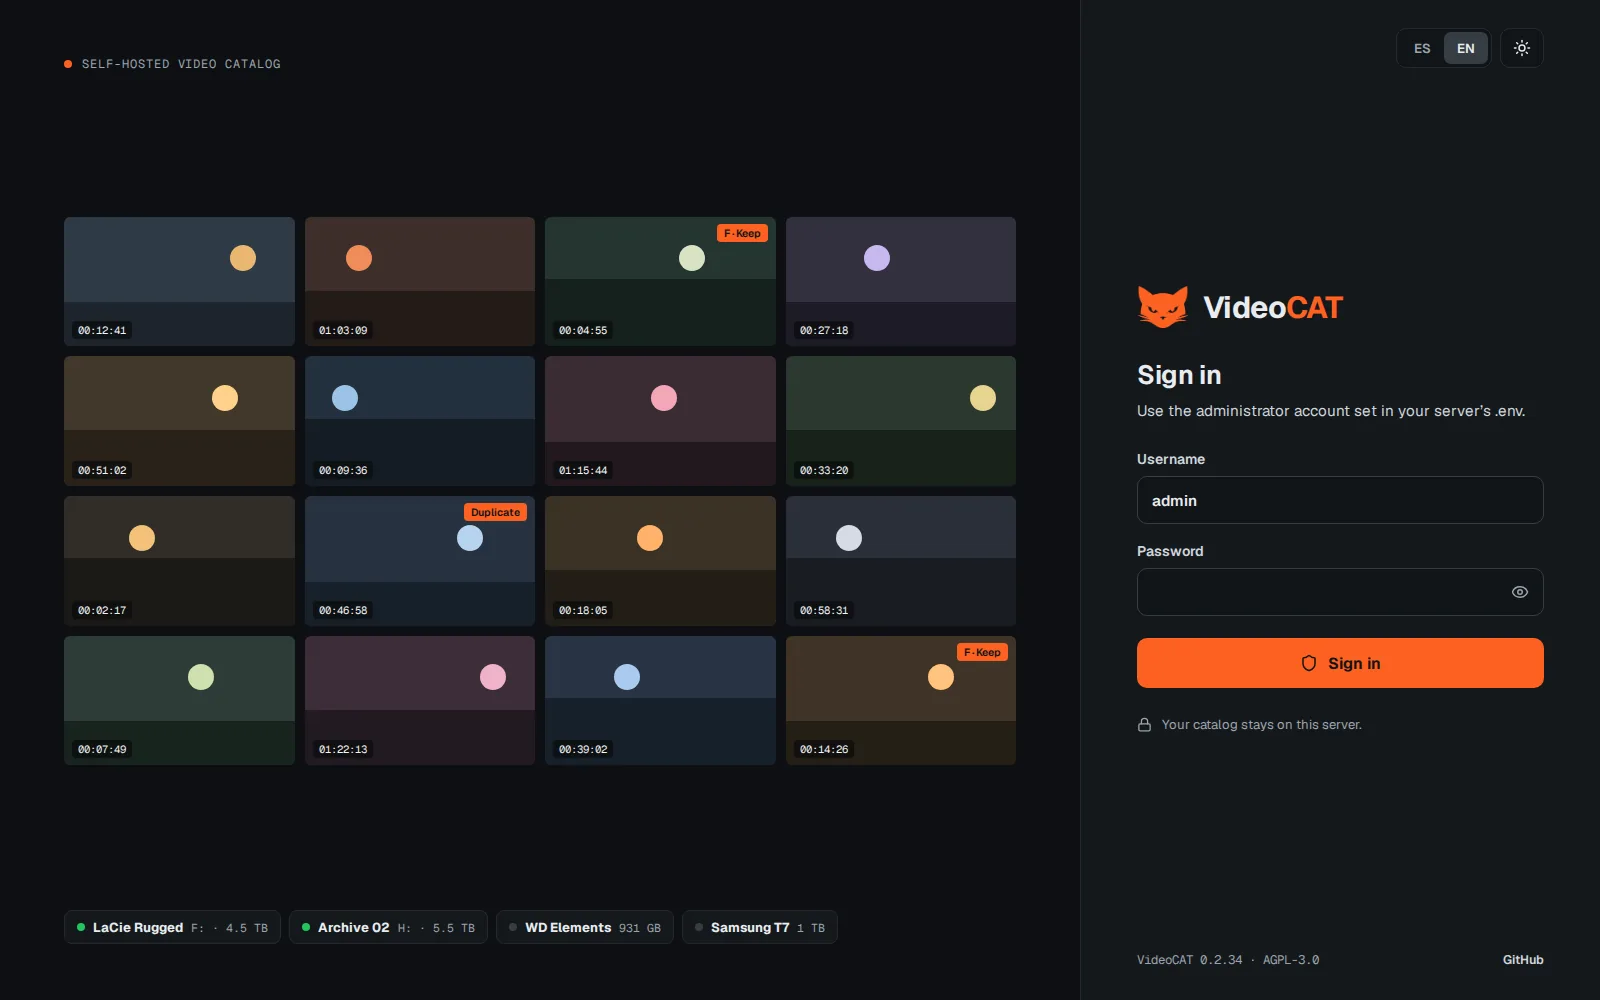
Task: Switch language to ES
Action: [x=1422, y=48]
